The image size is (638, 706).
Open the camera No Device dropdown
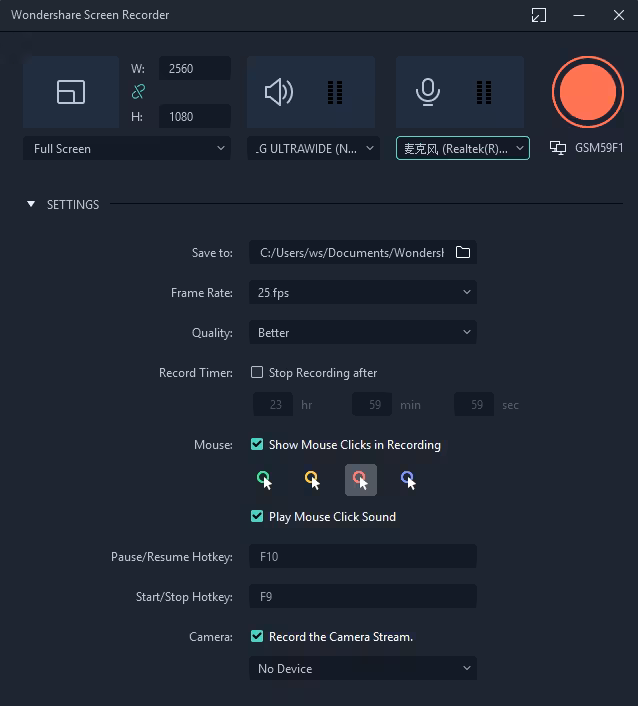pos(363,668)
